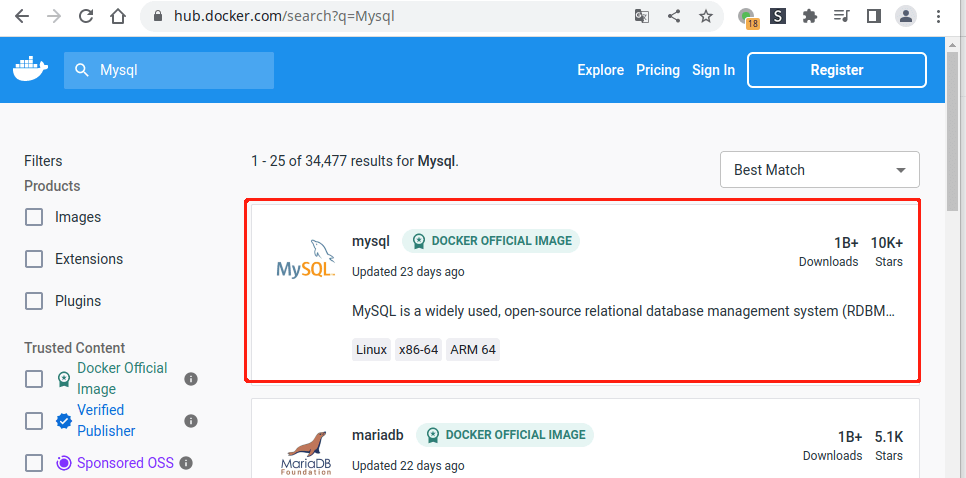Share this page via share icon
This screenshot has height=478, width=966.
674,17
